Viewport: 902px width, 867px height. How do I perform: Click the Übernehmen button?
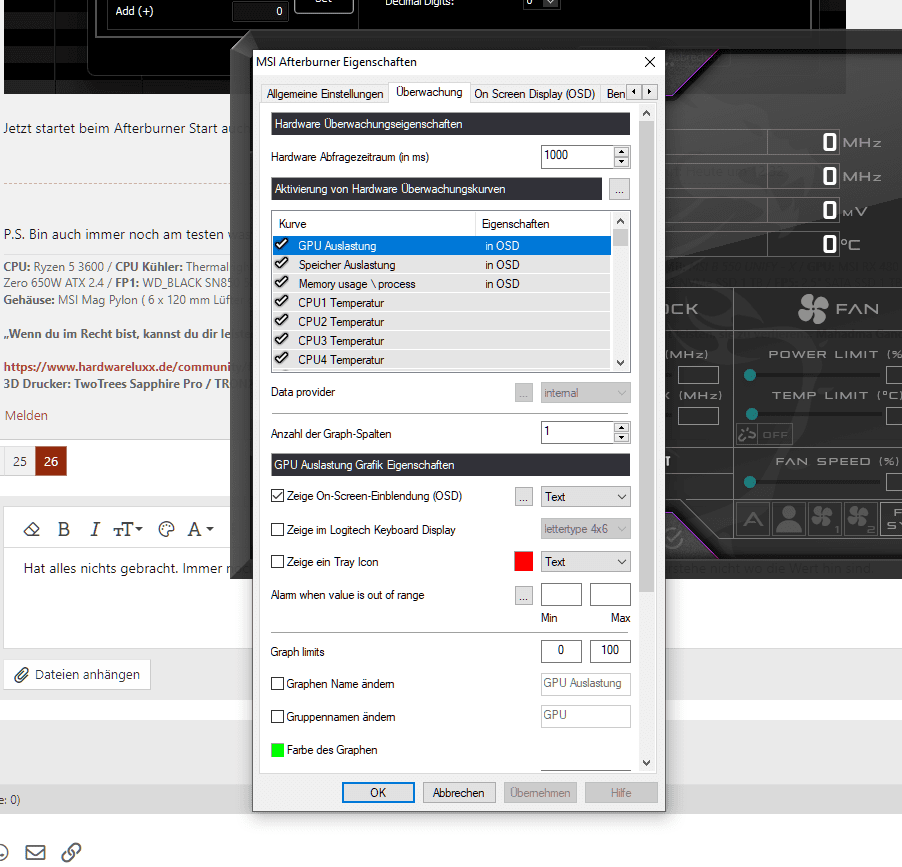click(540, 793)
